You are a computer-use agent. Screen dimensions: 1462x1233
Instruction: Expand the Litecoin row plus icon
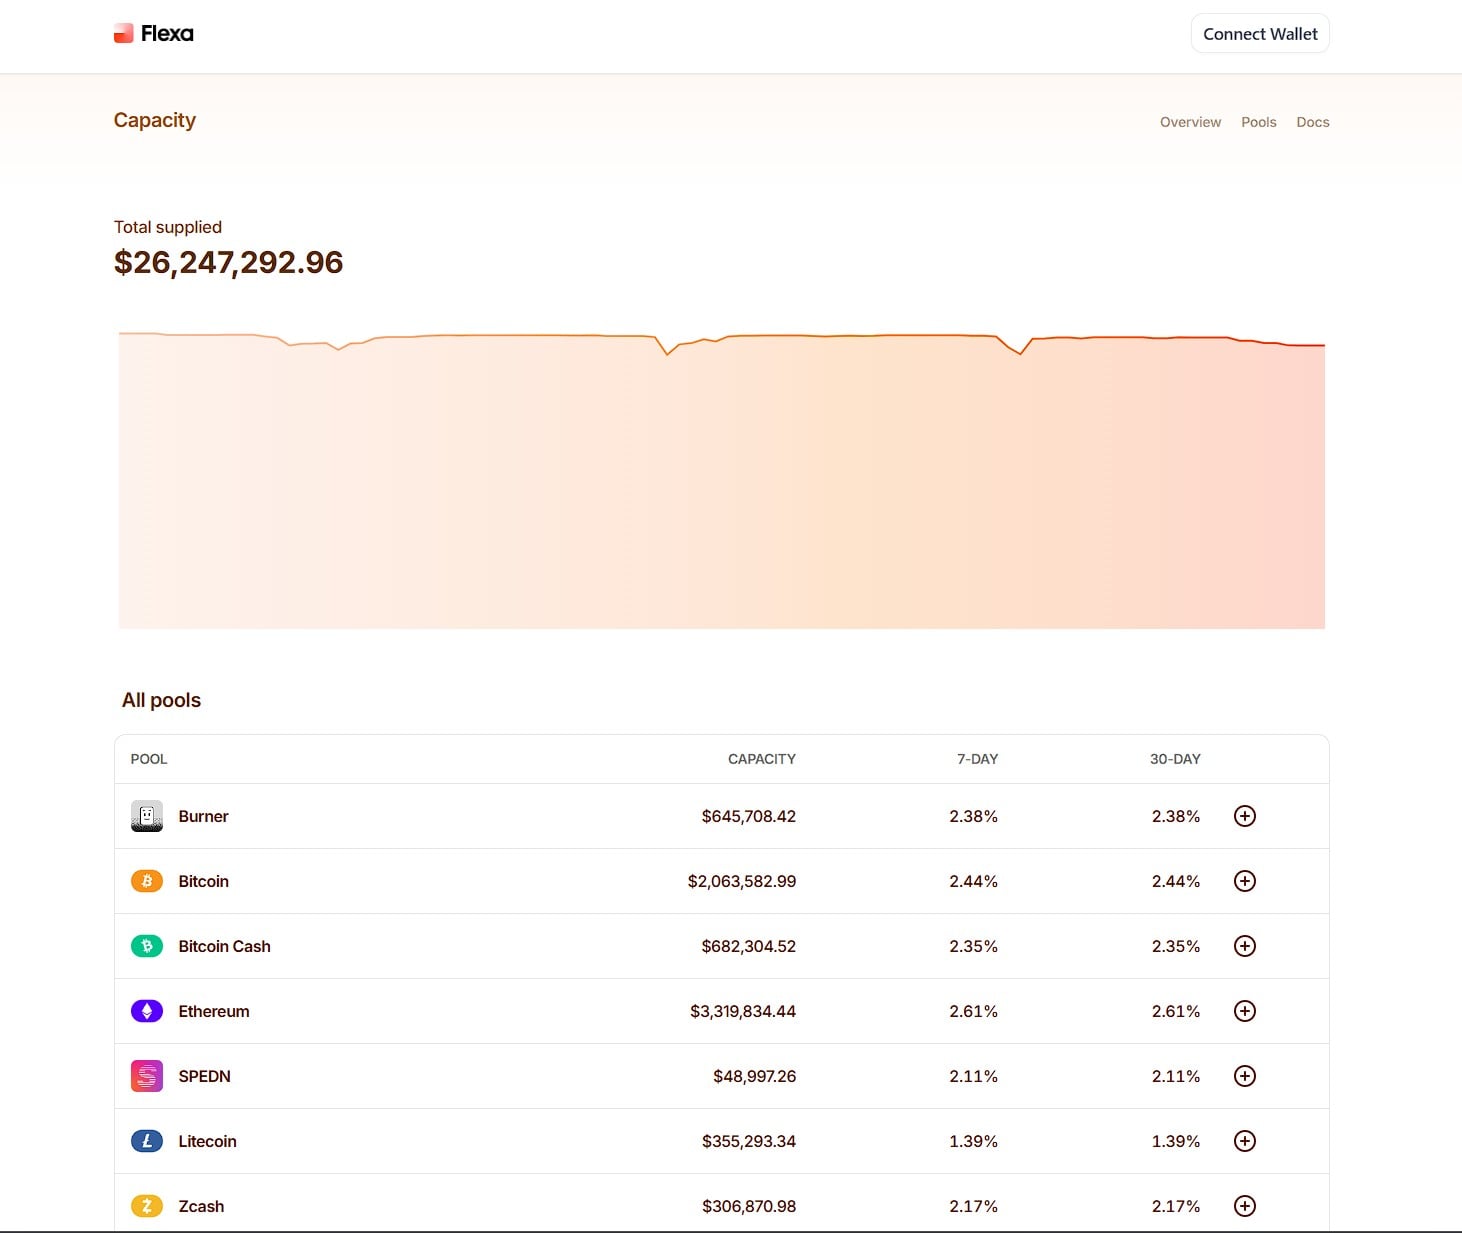[1245, 1141]
